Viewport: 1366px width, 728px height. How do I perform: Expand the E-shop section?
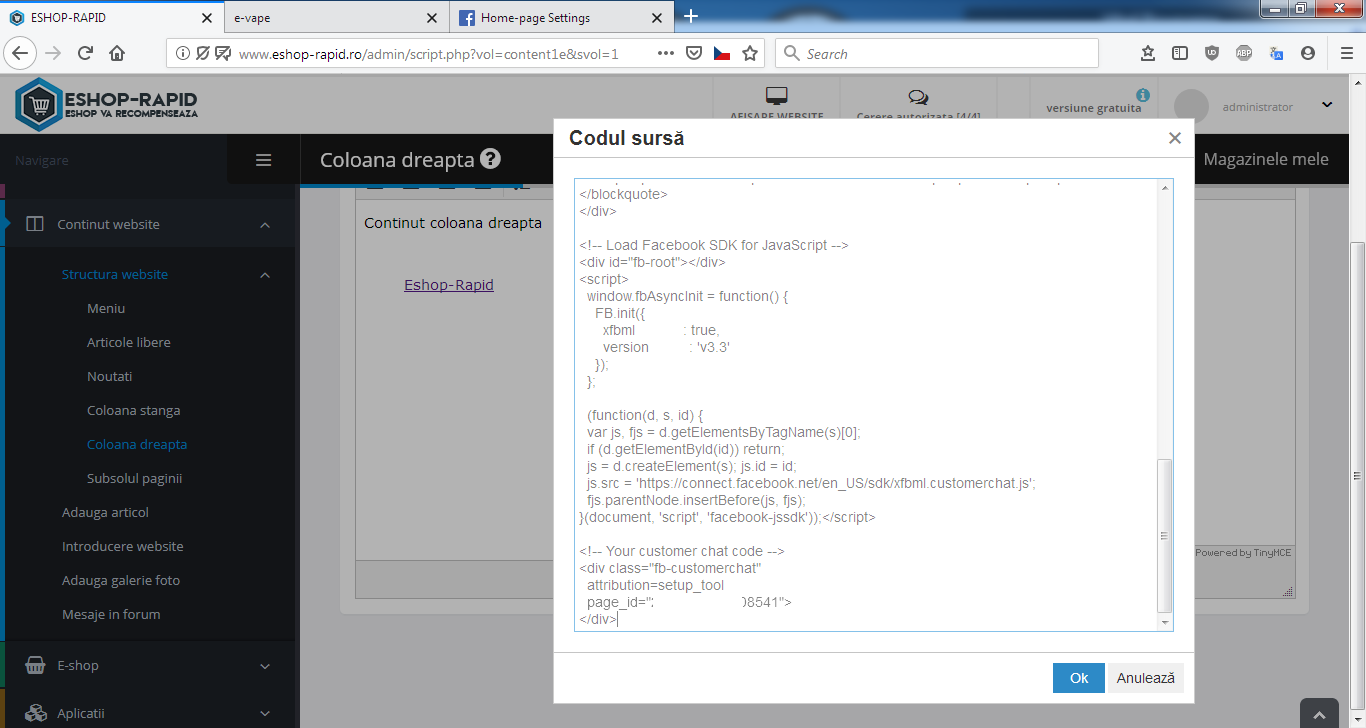pos(265,666)
